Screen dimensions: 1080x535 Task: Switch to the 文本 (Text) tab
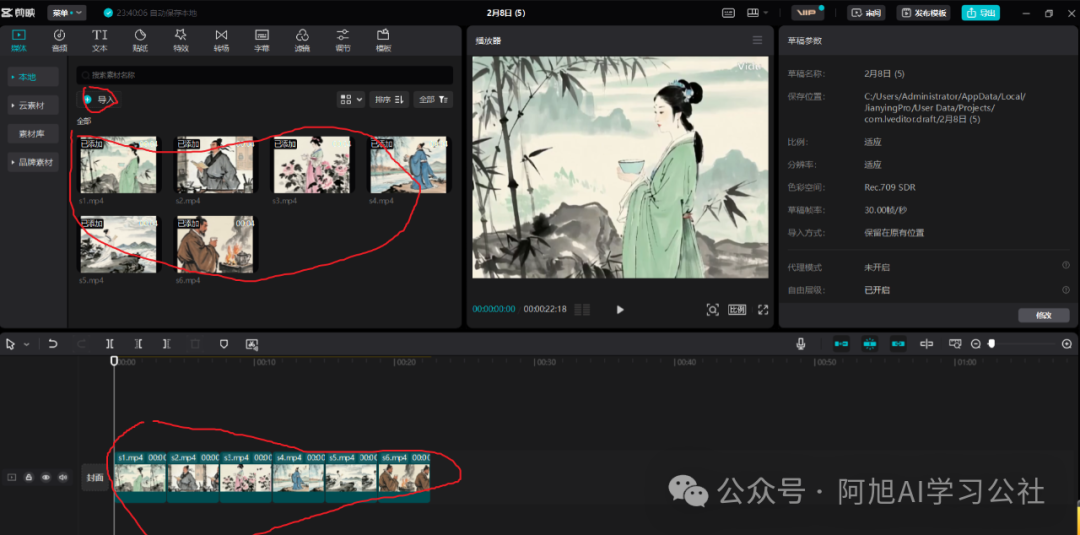(x=100, y=40)
